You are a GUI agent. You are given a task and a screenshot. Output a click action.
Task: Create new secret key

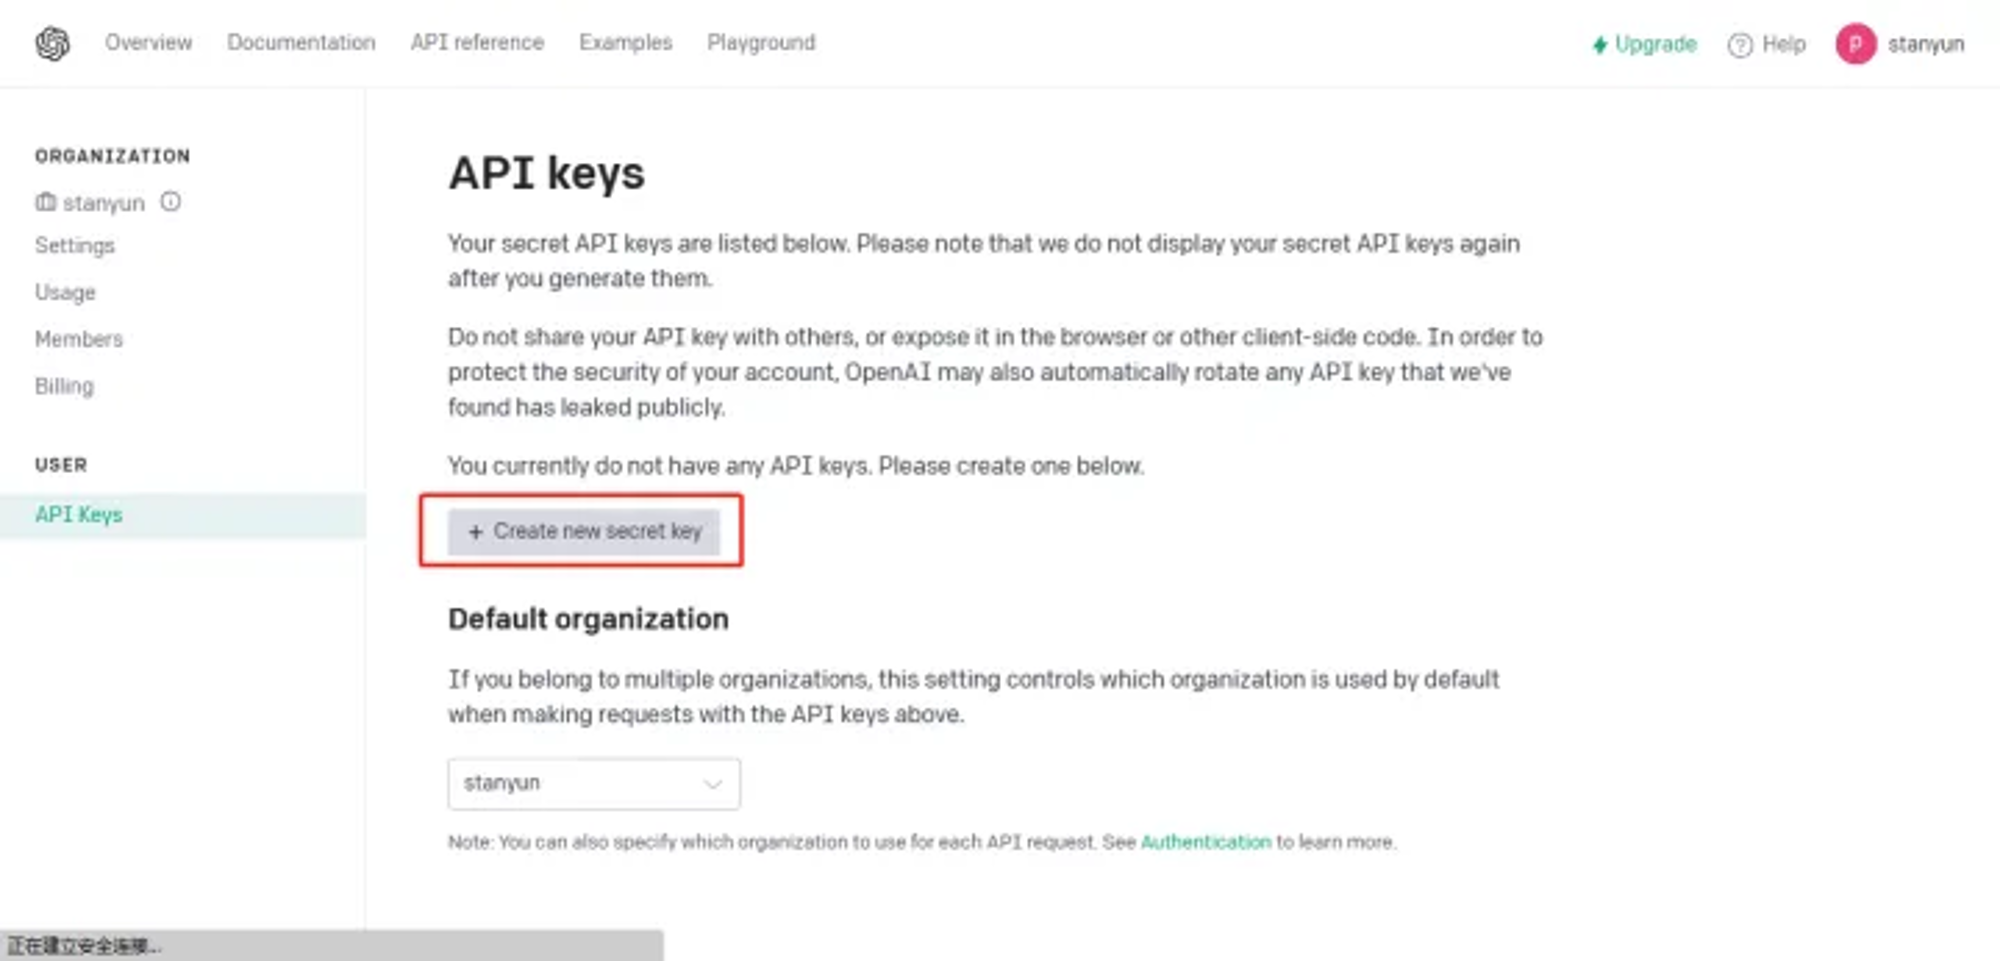point(583,532)
